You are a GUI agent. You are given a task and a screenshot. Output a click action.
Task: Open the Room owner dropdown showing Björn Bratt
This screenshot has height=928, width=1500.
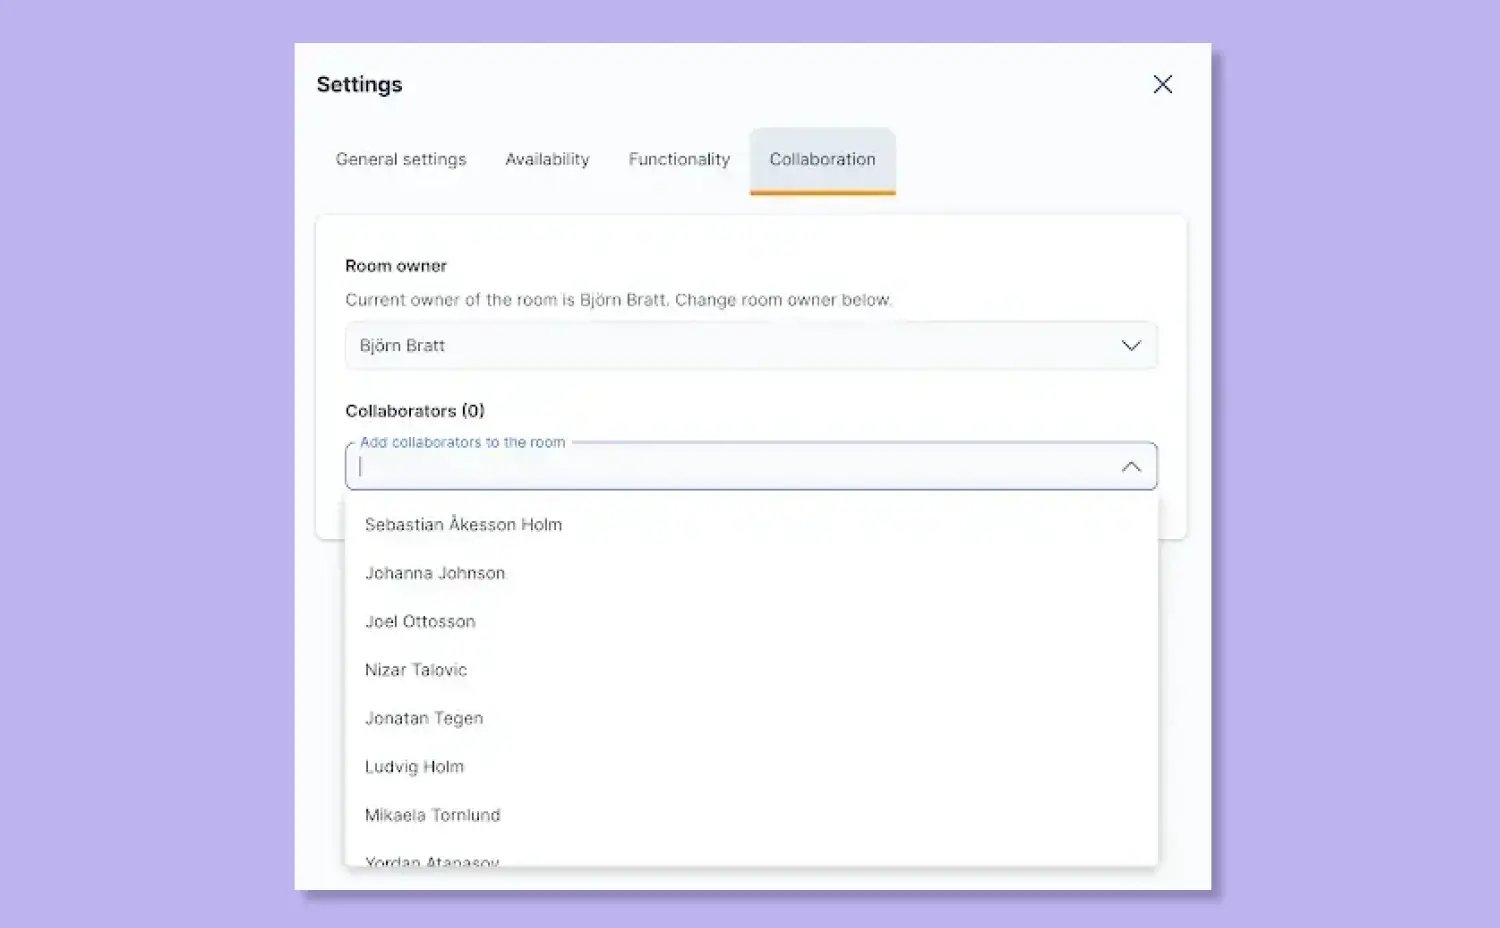[x=751, y=345]
